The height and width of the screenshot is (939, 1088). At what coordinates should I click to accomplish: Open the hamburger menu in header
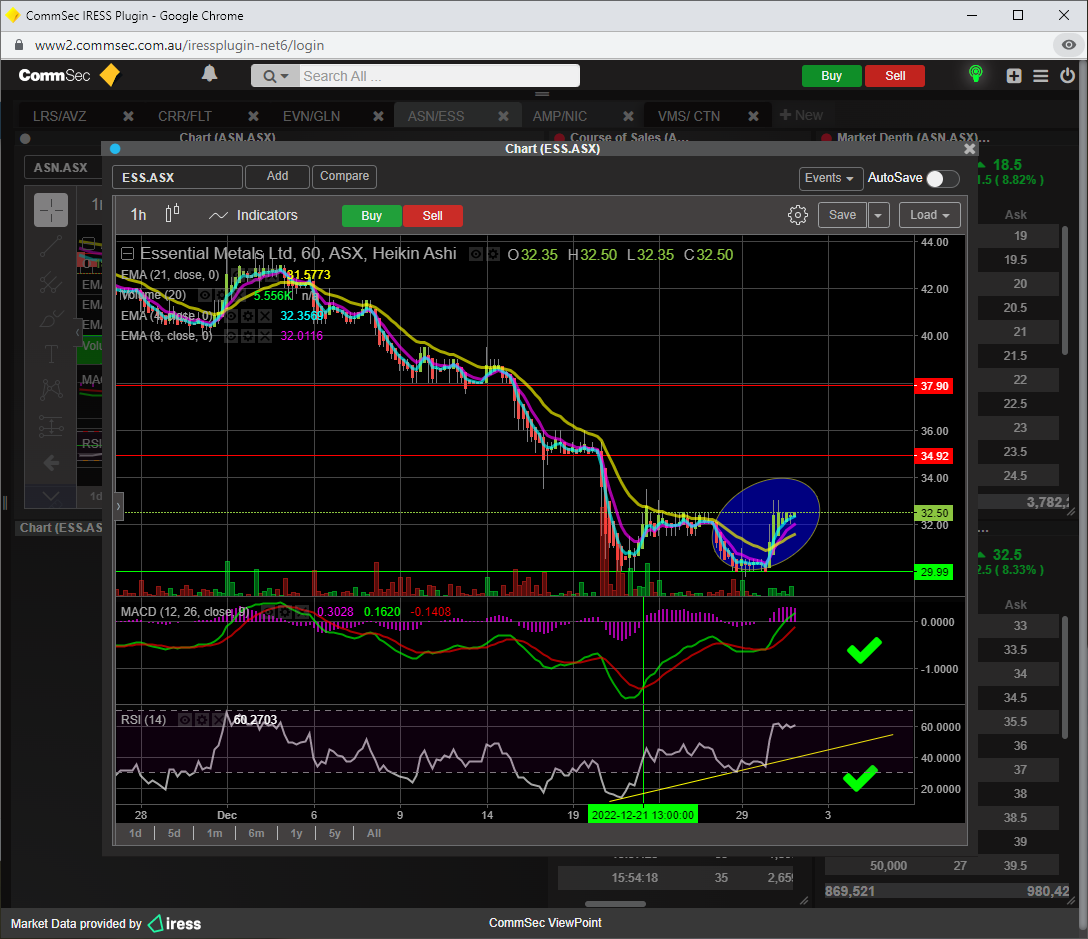coord(1041,76)
